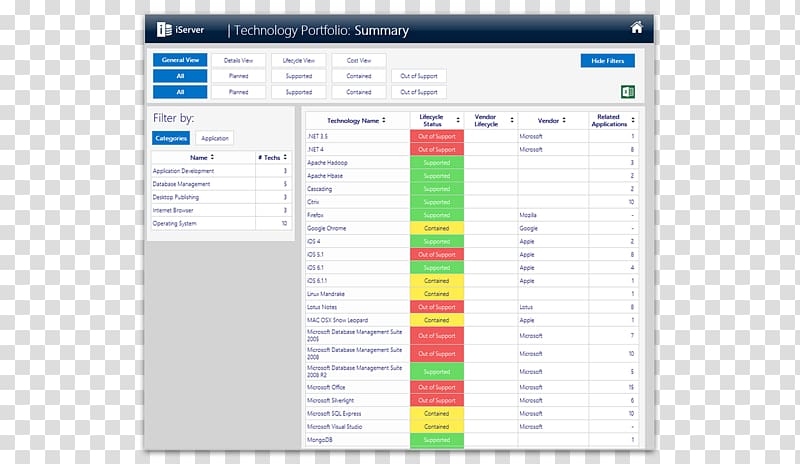800x464 pixels.
Task: Select the Cascading technology name
Action: 319,189
